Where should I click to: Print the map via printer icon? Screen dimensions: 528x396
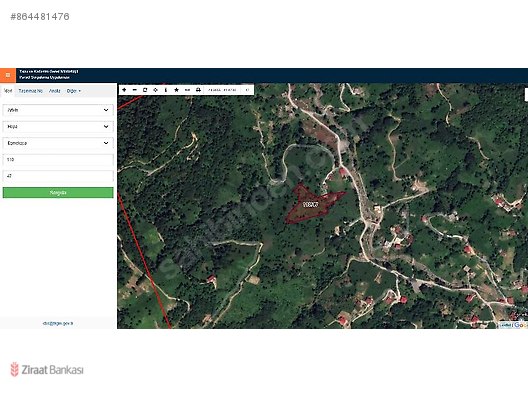pyautogui.click(x=198, y=90)
